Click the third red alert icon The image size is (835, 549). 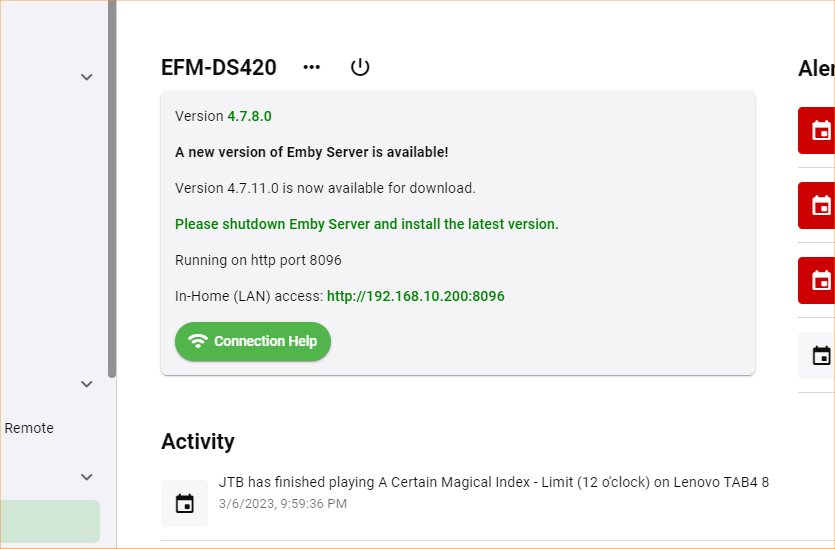tap(820, 280)
